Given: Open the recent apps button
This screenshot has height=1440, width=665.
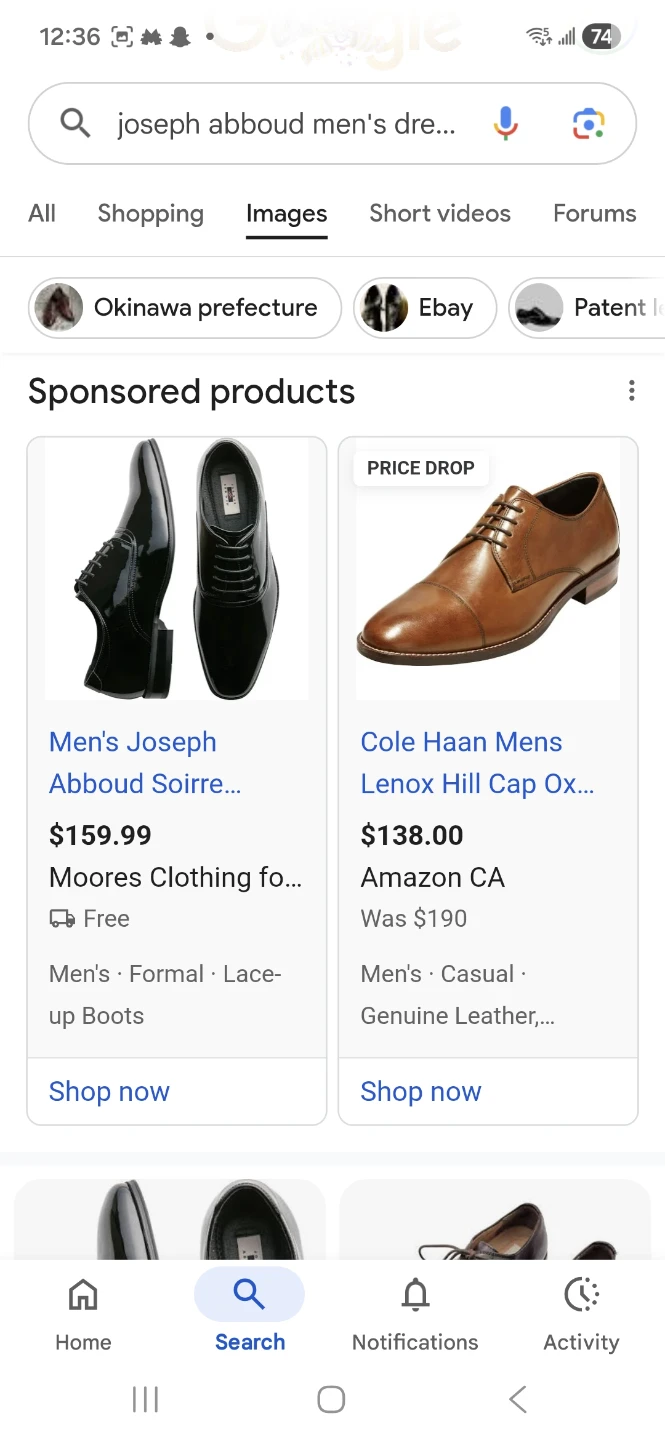Looking at the screenshot, I should pos(145,1400).
